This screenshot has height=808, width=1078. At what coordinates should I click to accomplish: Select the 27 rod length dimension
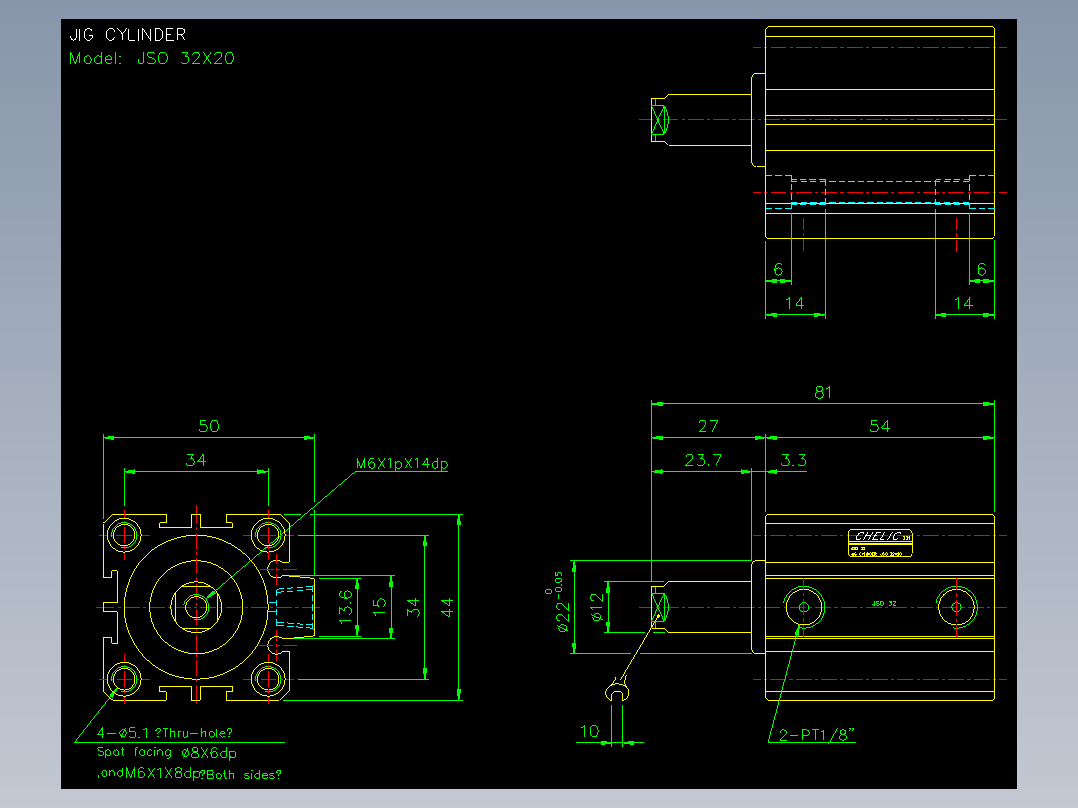(x=708, y=426)
